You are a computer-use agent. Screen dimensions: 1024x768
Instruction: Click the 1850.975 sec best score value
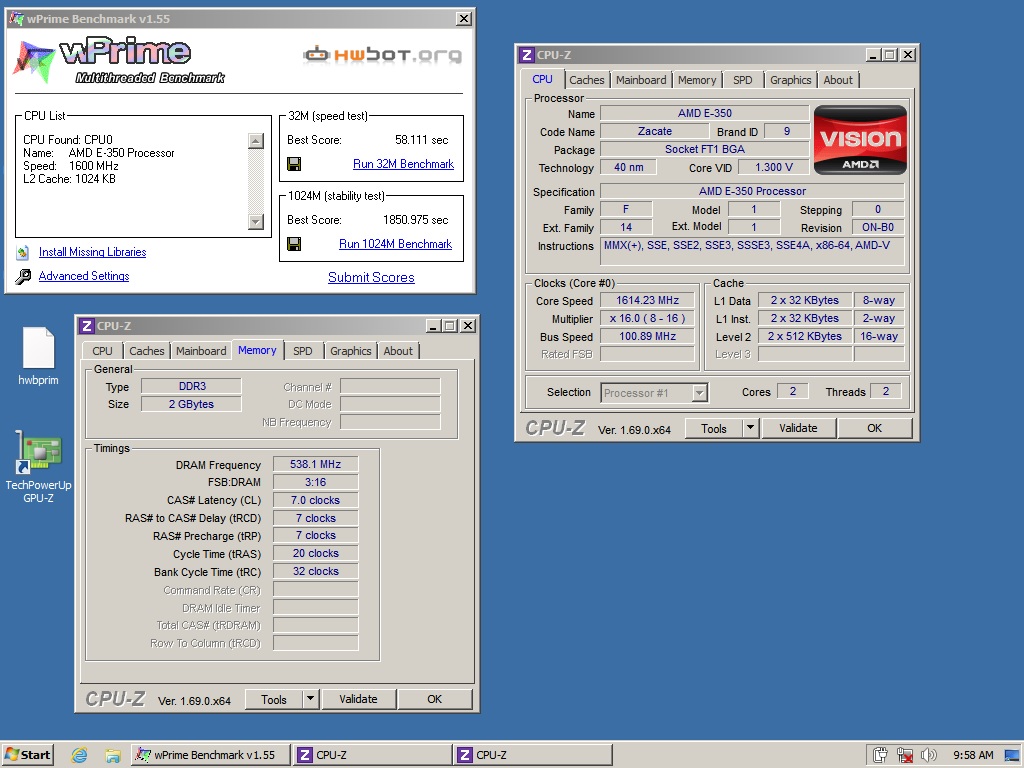415,220
